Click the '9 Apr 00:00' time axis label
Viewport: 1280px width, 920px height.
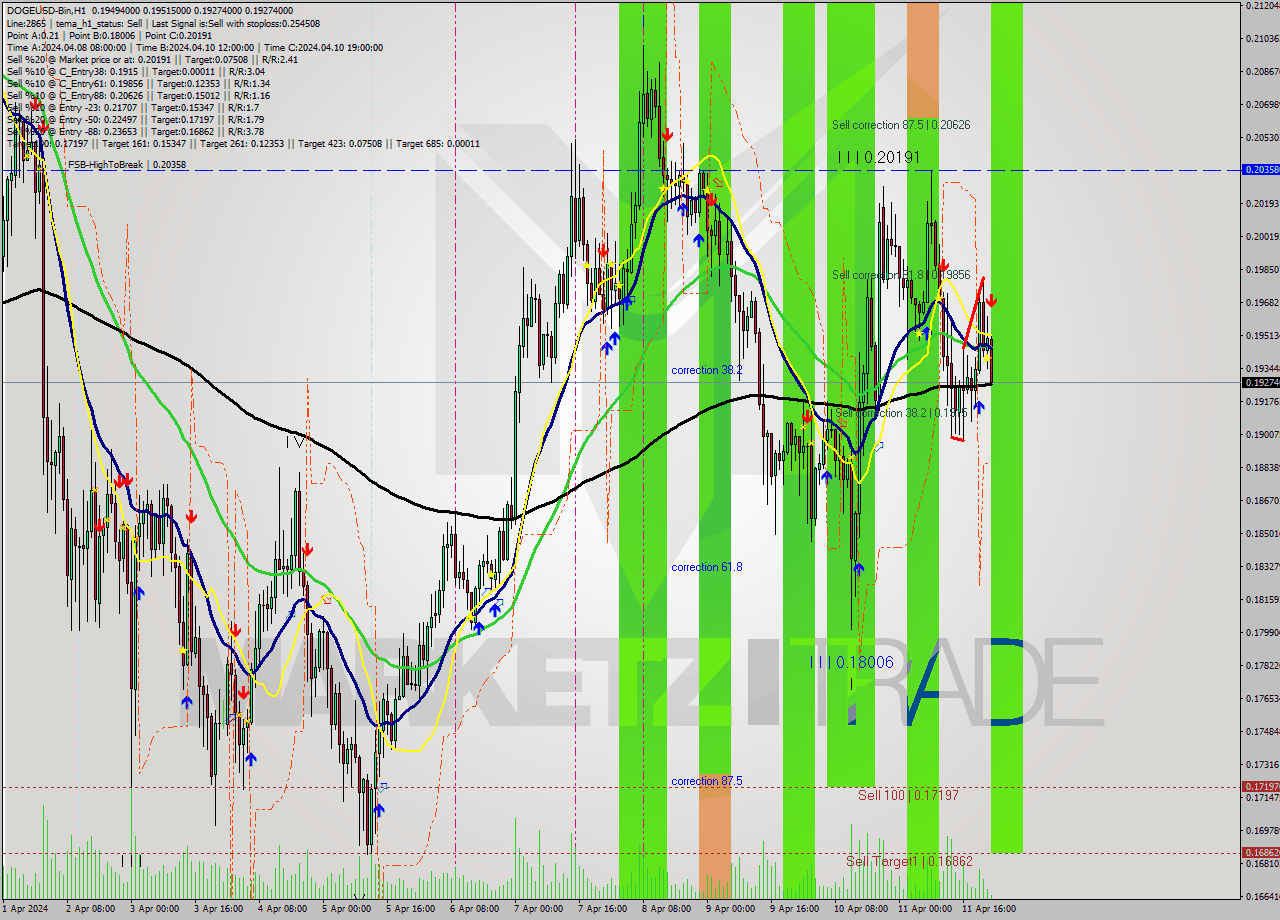(x=731, y=909)
